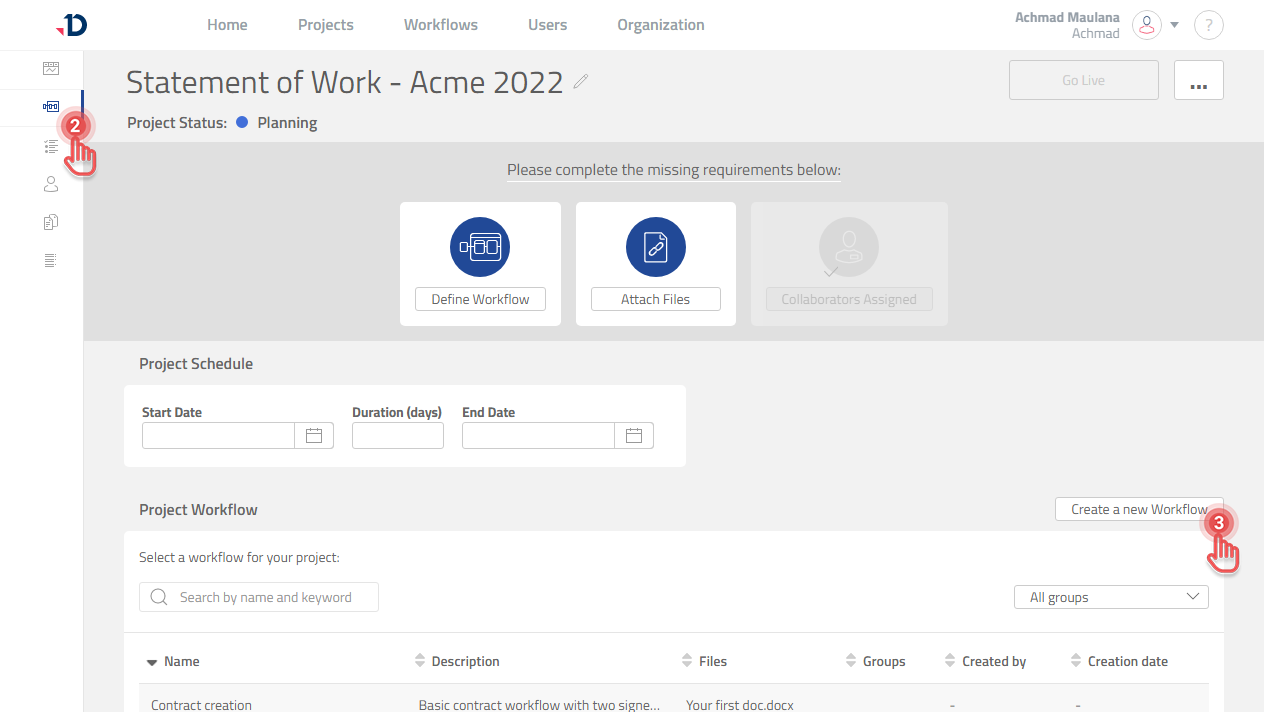The image size is (1264, 712).
Task: Click the Attach Files pencil document icon
Action: tap(655, 246)
